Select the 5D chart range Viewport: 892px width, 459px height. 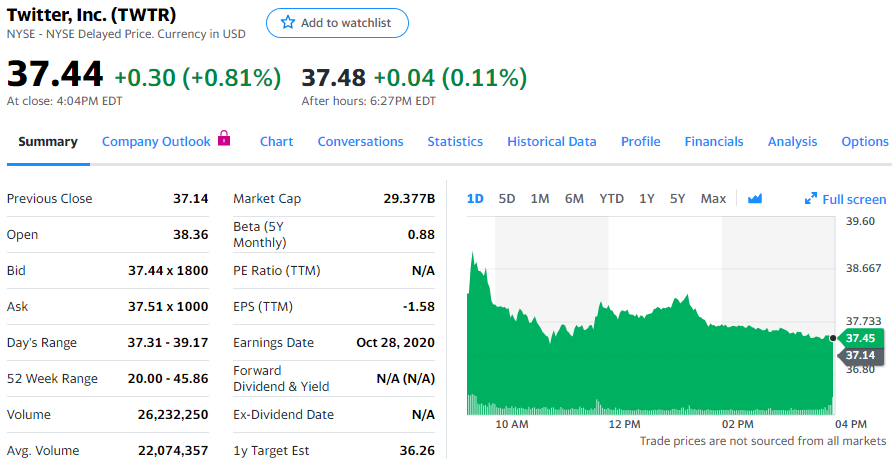click(x=506, y=199)
